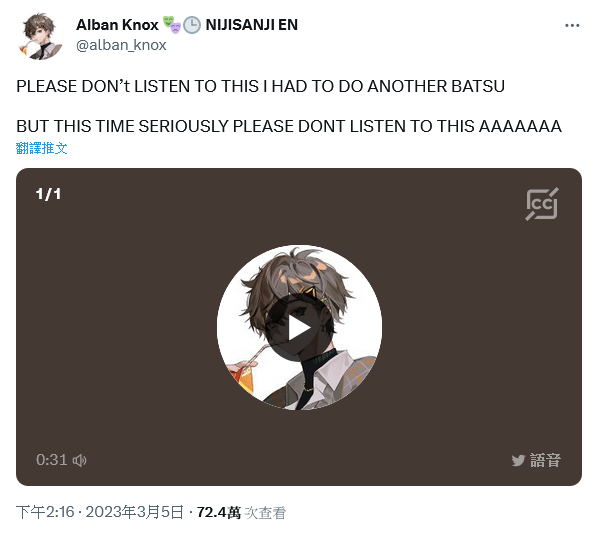Open the three-dot more options menu
This screenshot has width=598, height=536.
tap(572, 26)
